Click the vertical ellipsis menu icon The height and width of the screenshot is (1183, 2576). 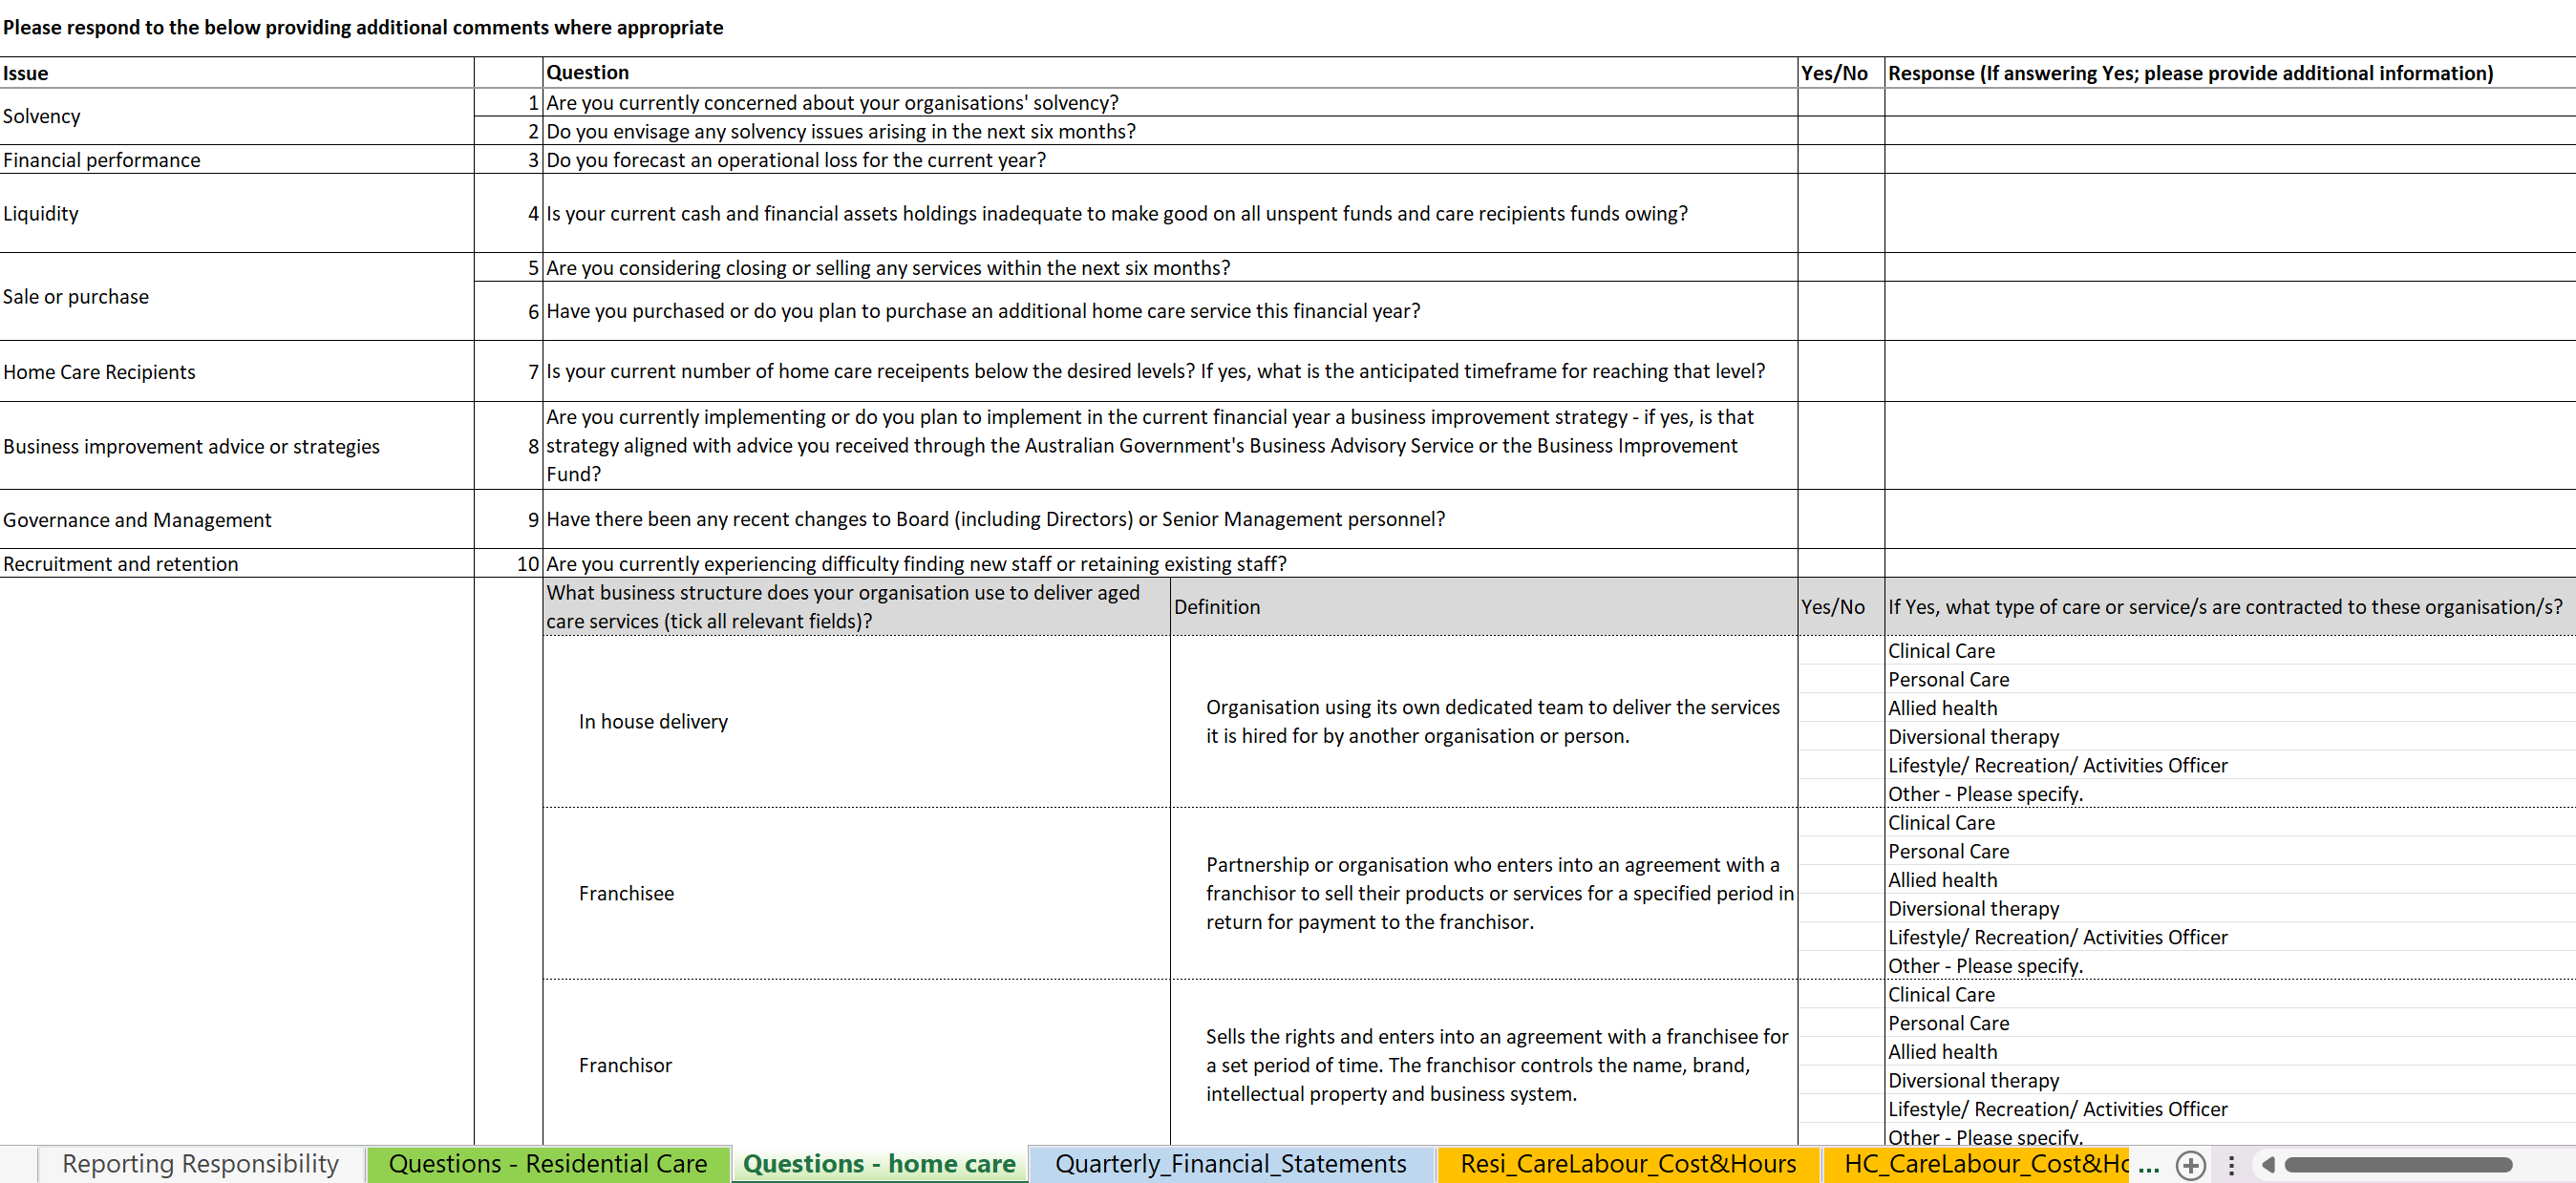click(2226, 1160)
